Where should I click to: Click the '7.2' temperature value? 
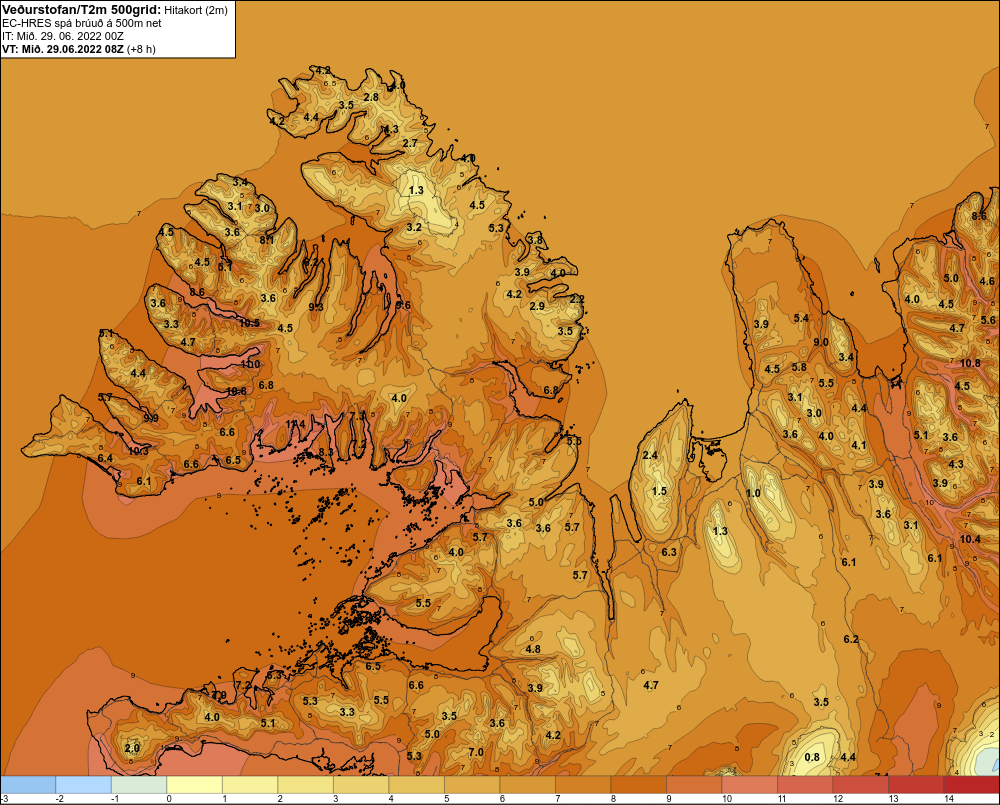coord(244,685)
